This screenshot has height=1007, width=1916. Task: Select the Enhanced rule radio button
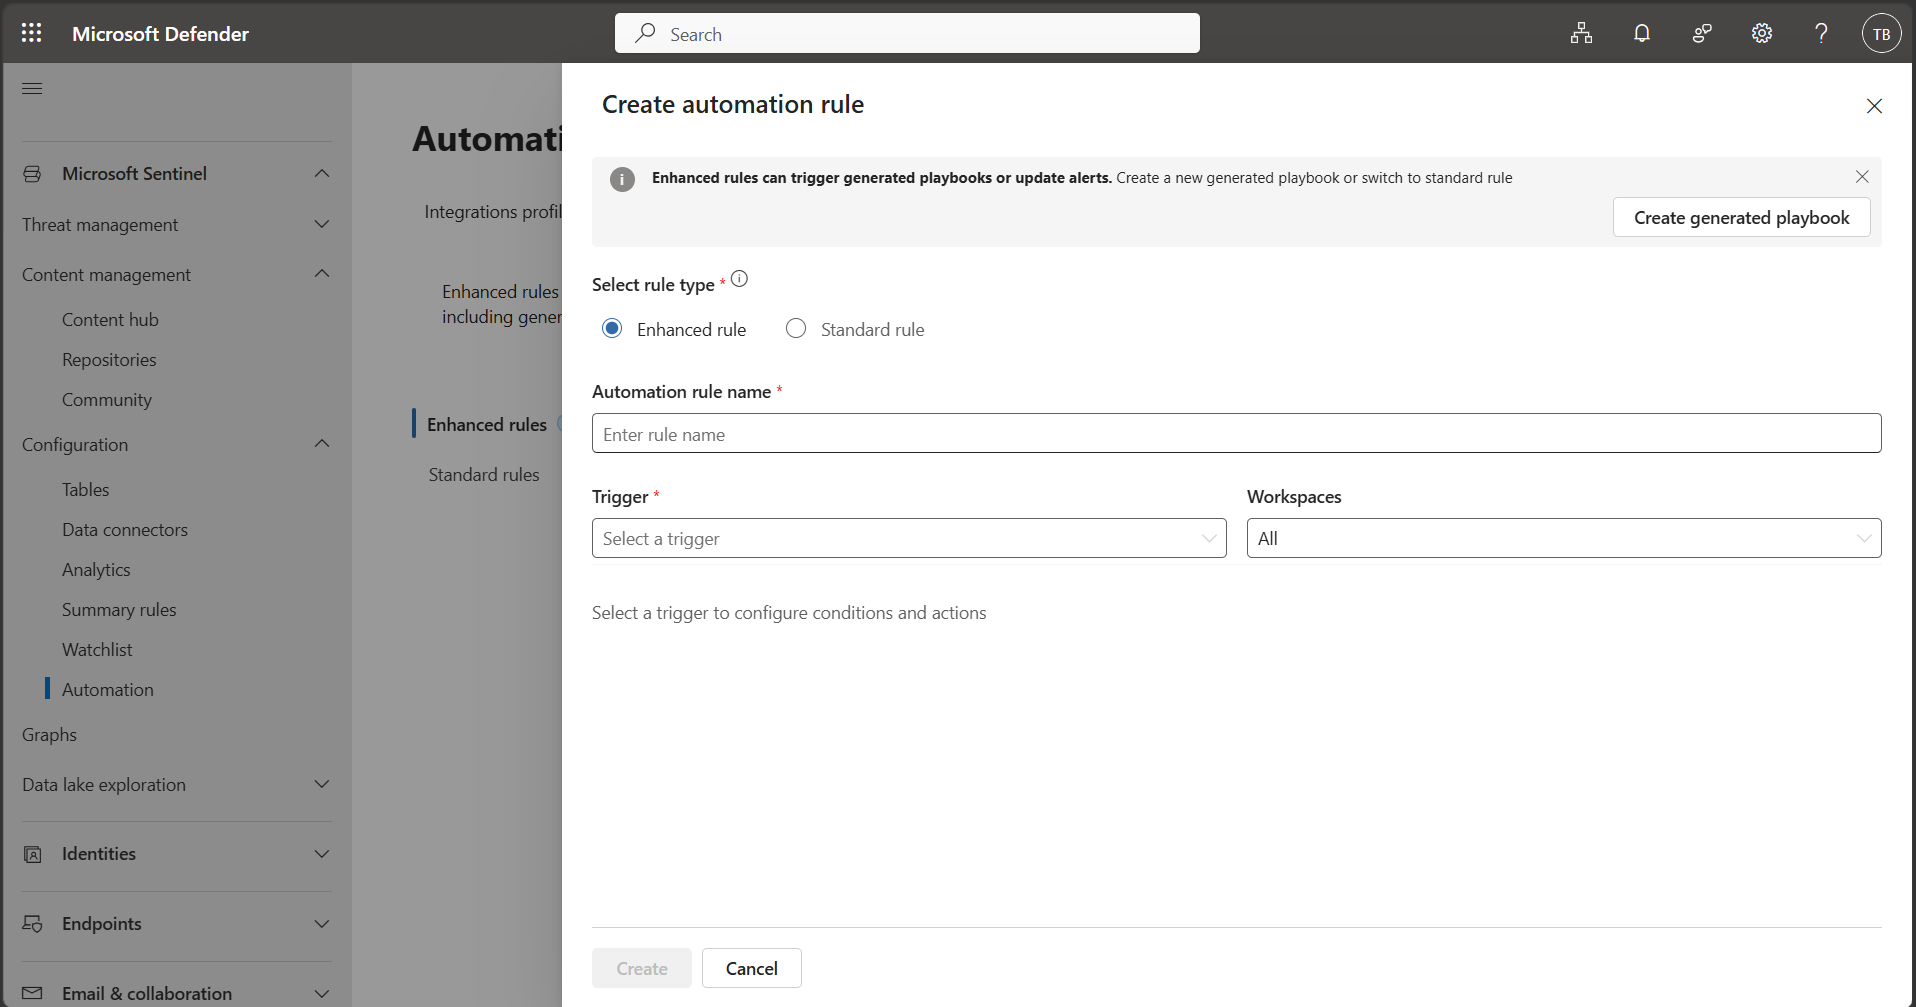(x=612, y=328)
